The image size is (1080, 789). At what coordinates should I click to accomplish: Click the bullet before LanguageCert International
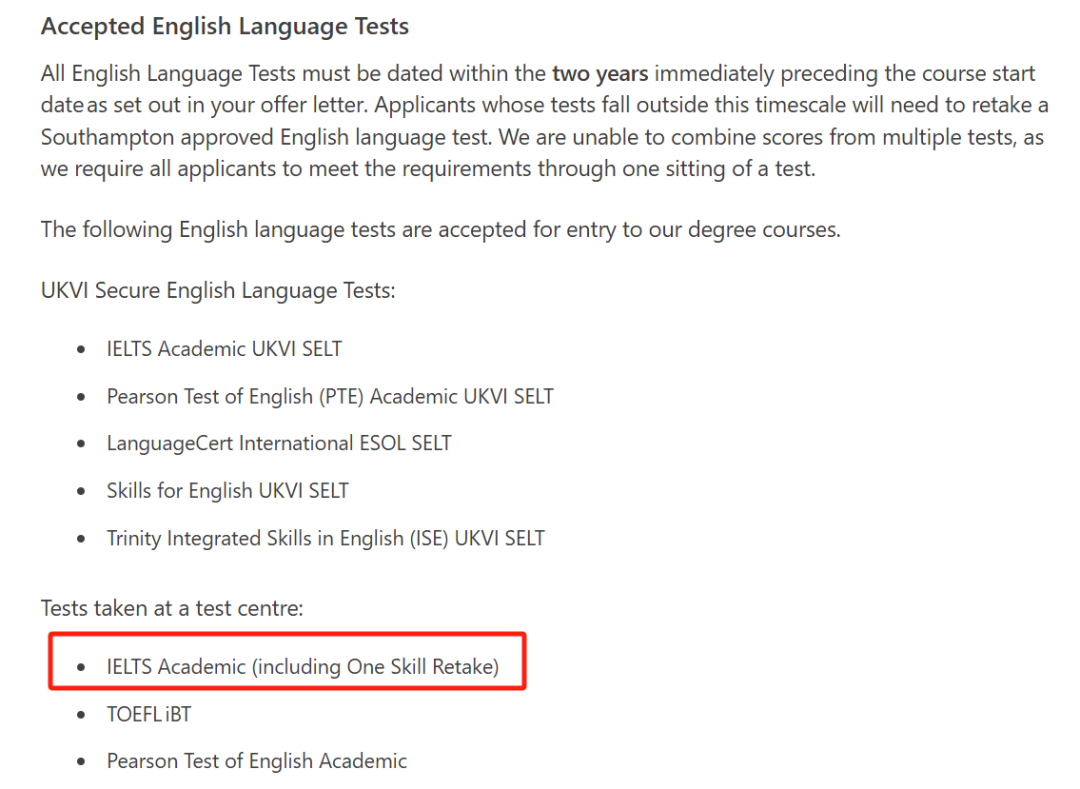tap(81, 444)
